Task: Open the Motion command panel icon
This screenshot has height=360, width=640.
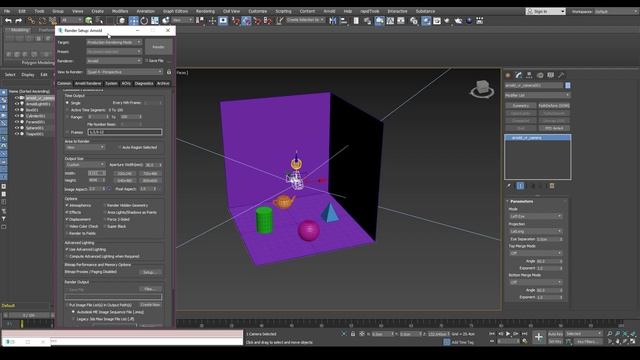Action: click(540, 75)
